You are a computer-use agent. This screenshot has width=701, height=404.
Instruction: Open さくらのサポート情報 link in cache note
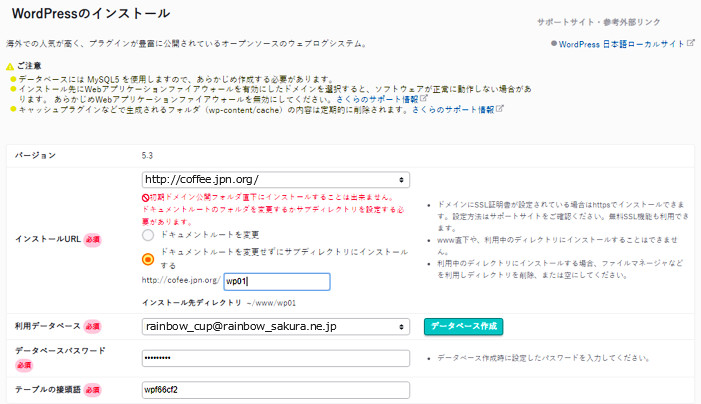point(453,110)
